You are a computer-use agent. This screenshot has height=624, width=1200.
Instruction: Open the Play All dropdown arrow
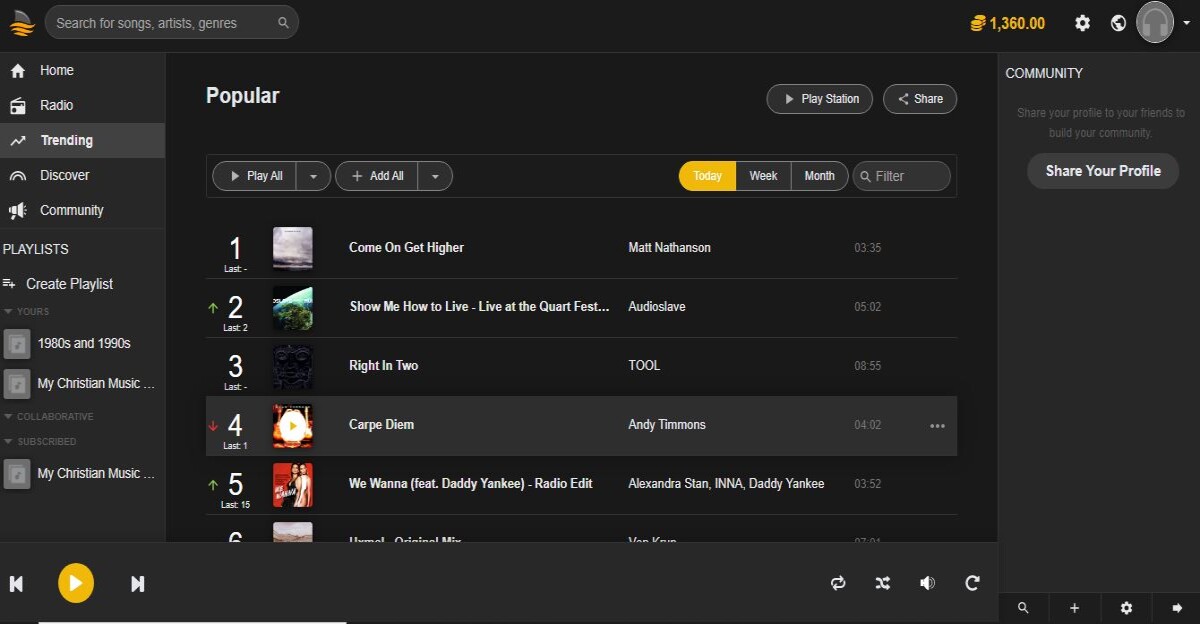[313, 176]
